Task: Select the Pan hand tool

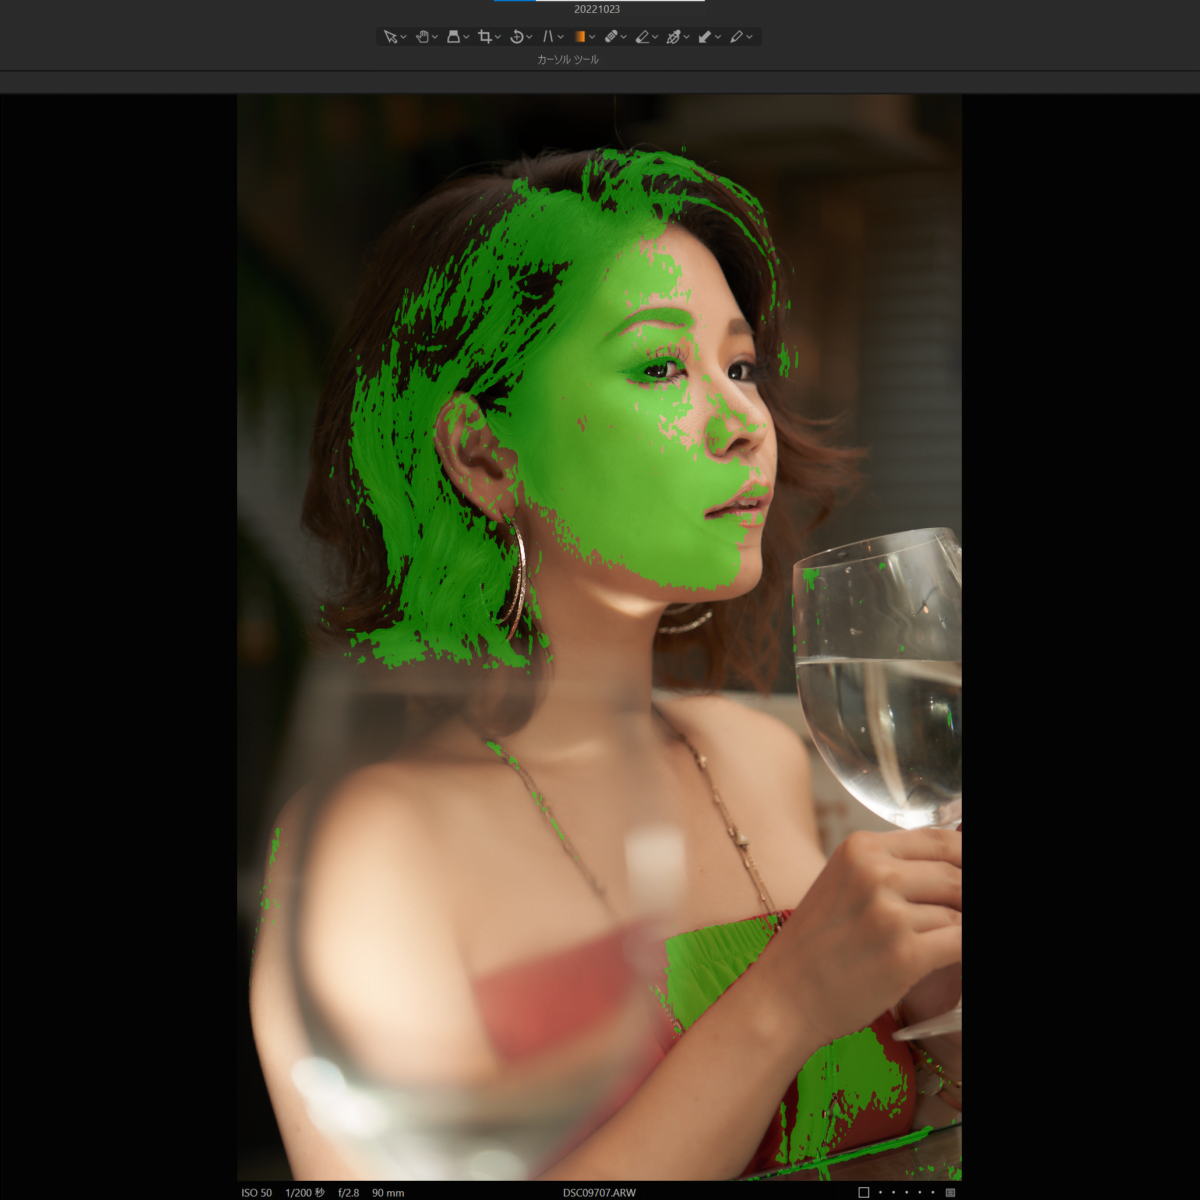Action: [x=422, y=37]
